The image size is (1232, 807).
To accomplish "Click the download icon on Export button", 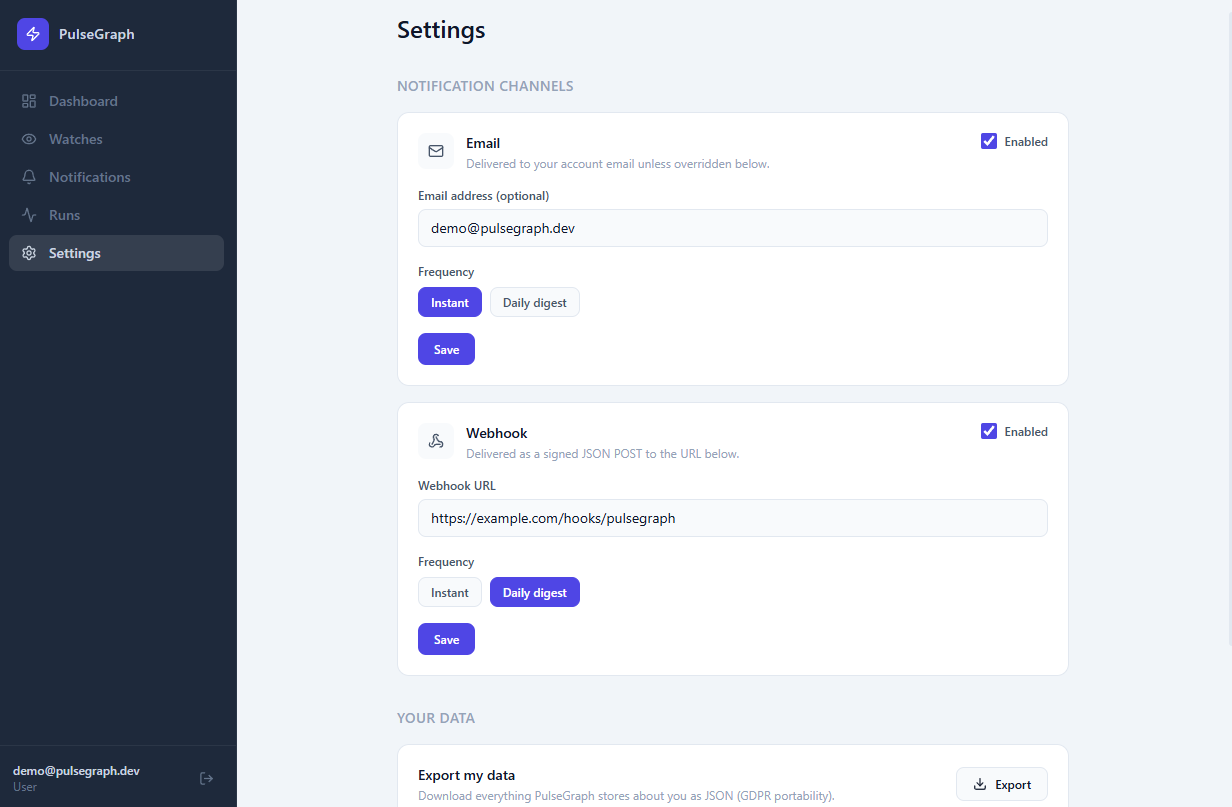I will tap(980, 785).
